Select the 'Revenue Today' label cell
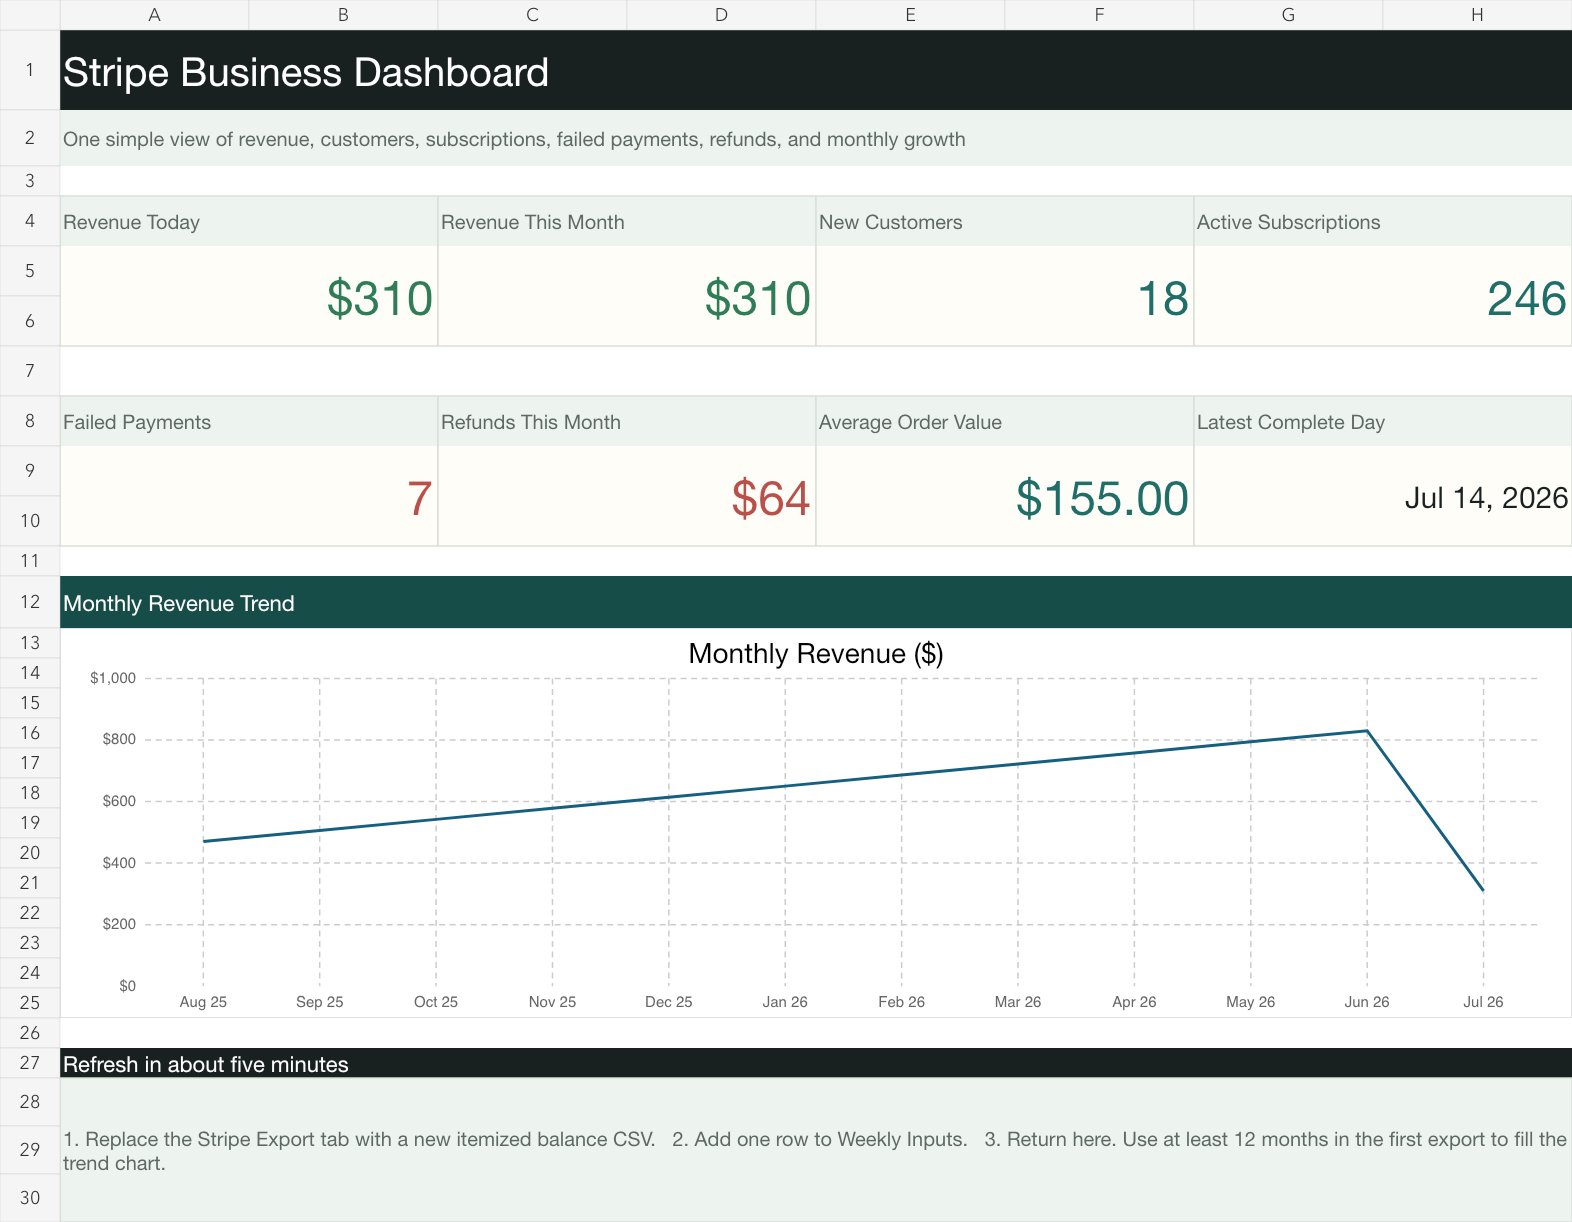This screenshot has height=1222, width=1572. [x=249, y=221]
